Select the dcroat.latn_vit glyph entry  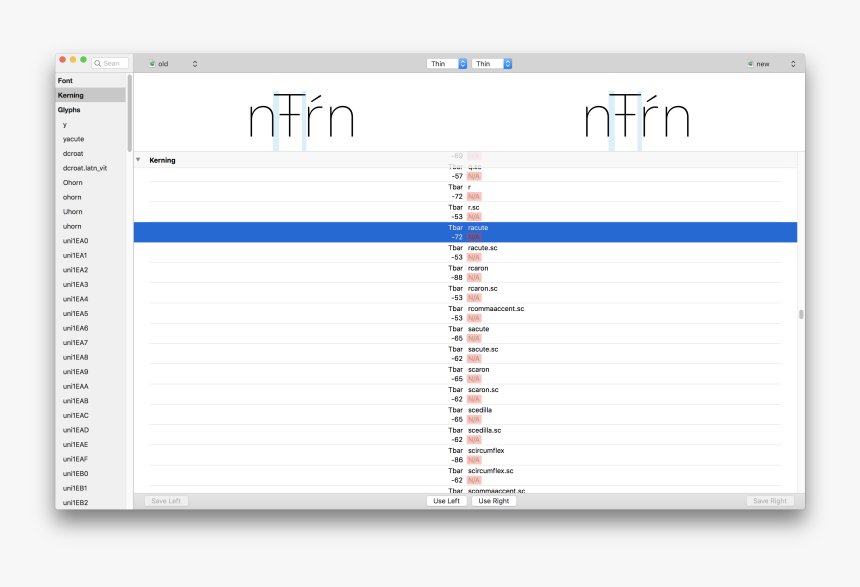[x=85, y=168]
